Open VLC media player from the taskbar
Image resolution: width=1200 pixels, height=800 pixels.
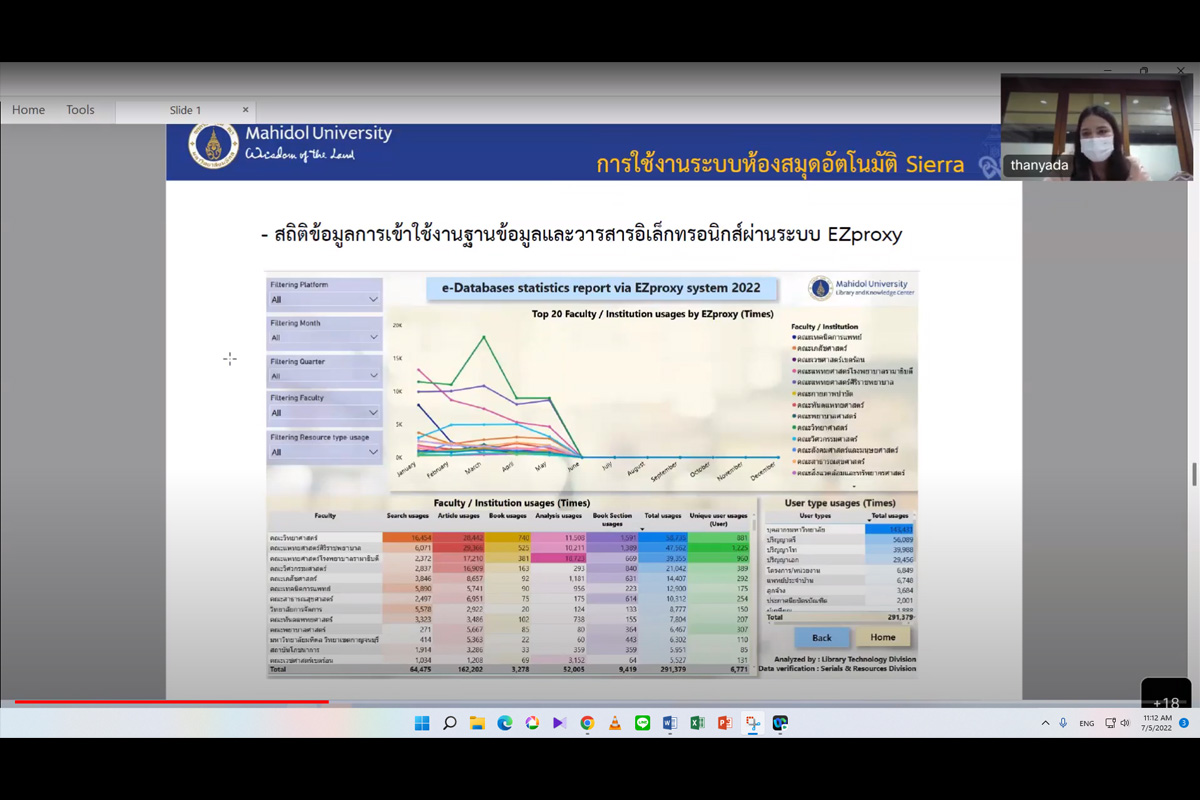pos(615,723)
